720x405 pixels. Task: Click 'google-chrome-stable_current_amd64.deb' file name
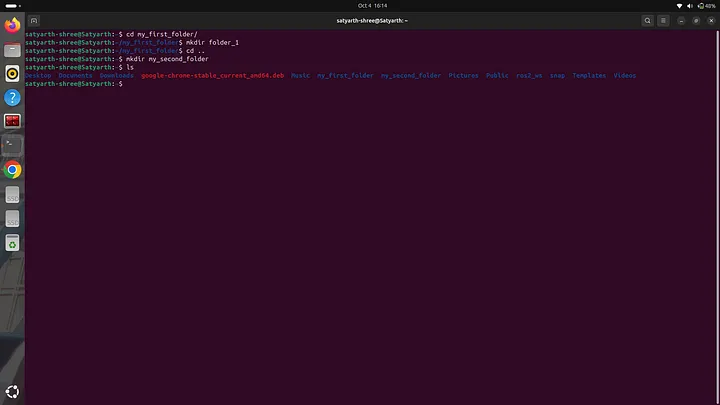(x=213, y=75)
